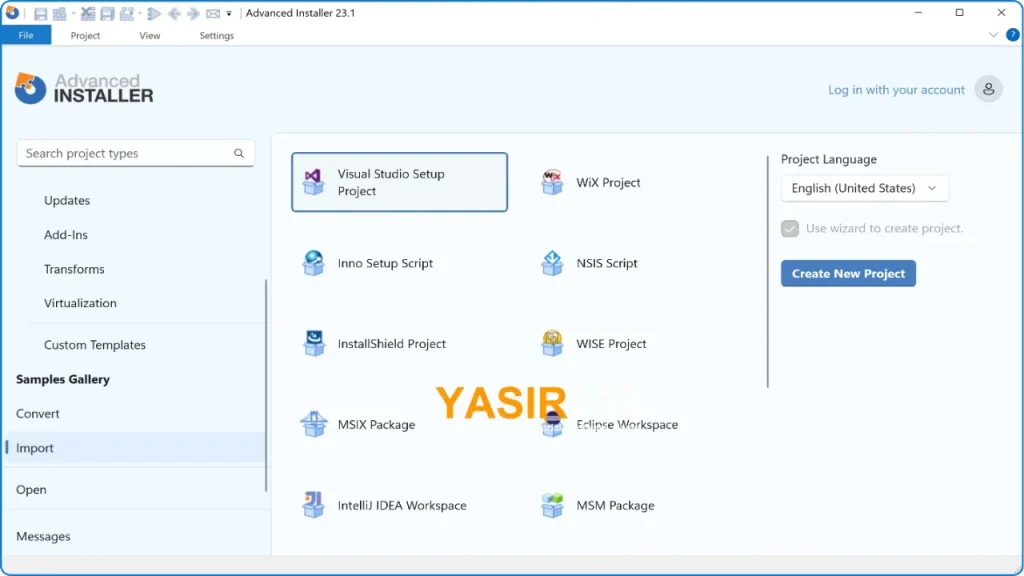Select Visual Studio Setup Project label

(x=391, y=182)
